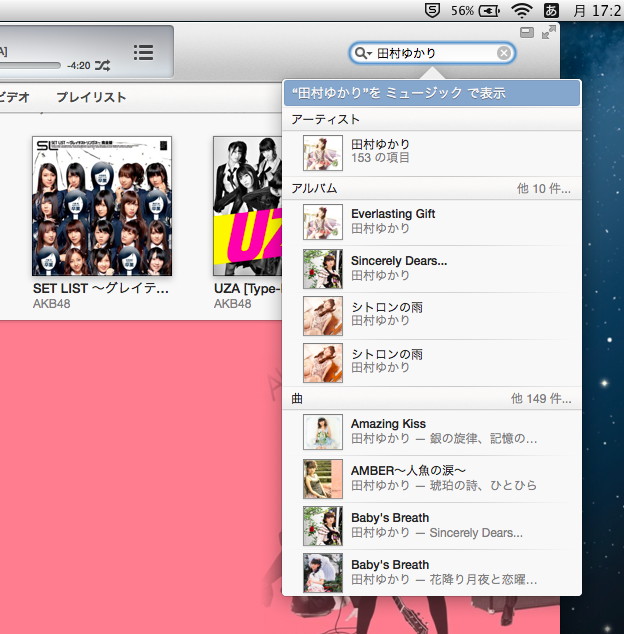
Task: Clear the search field with the X button
Action: tap(504, 53)
